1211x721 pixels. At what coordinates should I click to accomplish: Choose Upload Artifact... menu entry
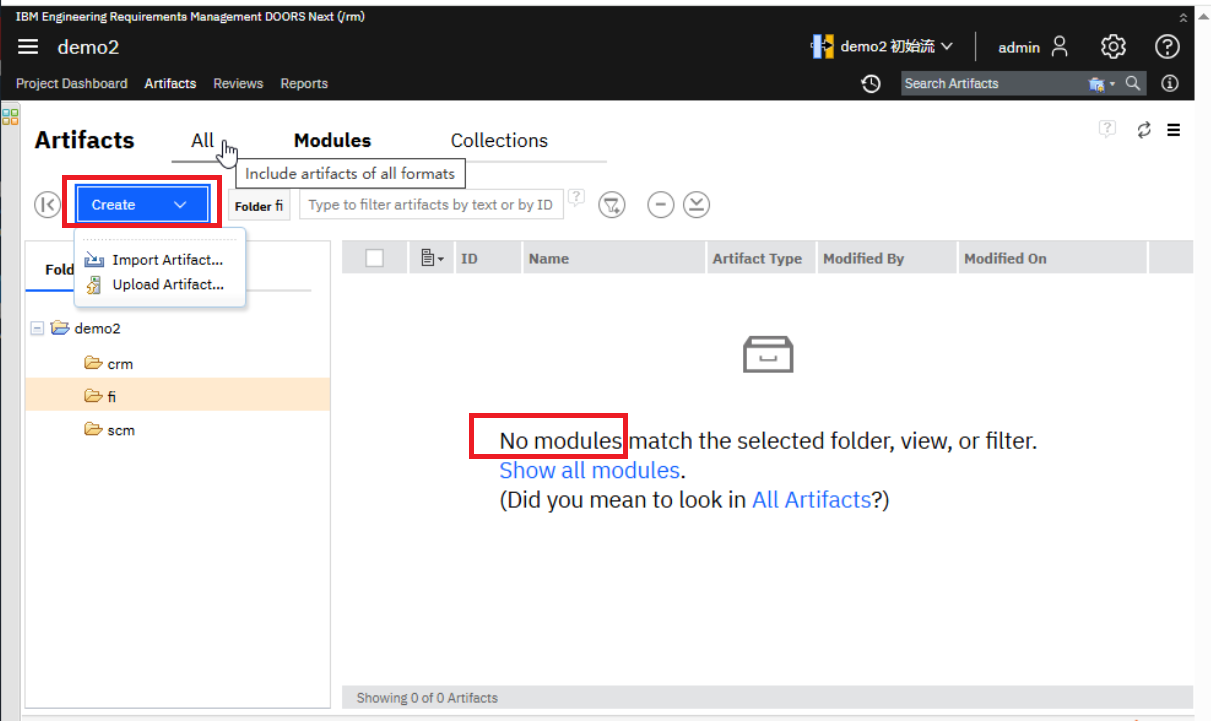coord(167,284)
